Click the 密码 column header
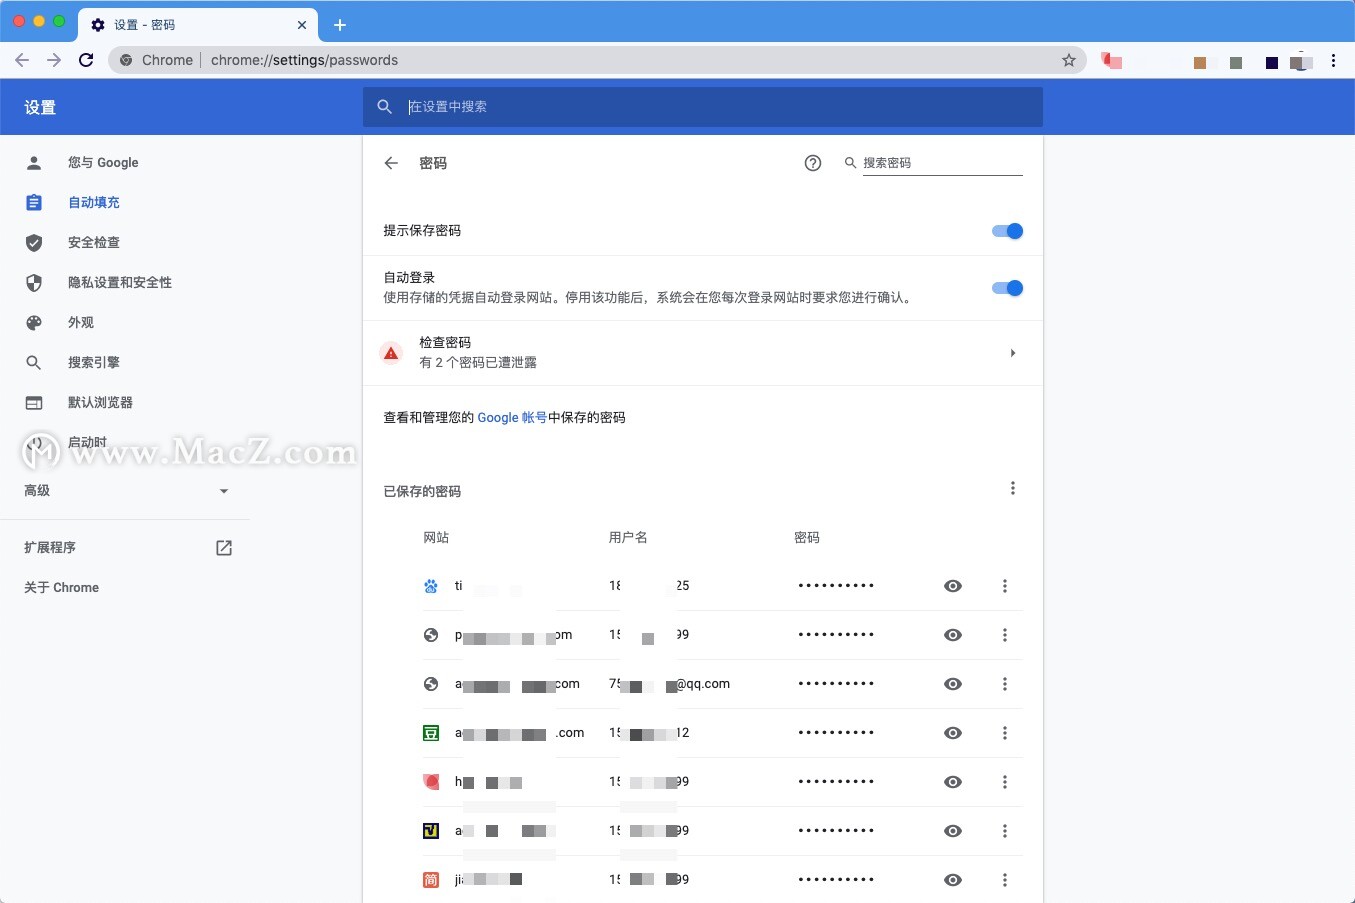1355x903 pixels. (807, 538)
